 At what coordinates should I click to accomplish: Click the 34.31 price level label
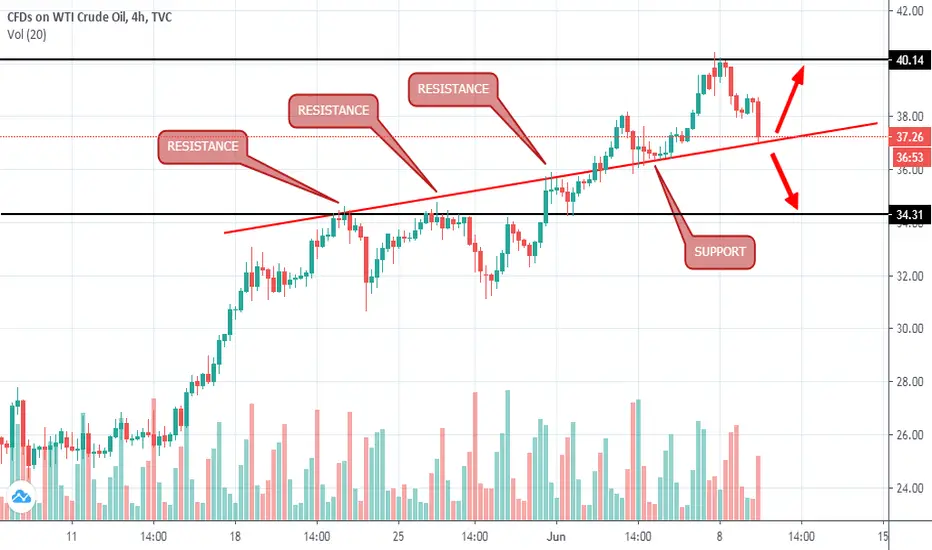(909, 214)
